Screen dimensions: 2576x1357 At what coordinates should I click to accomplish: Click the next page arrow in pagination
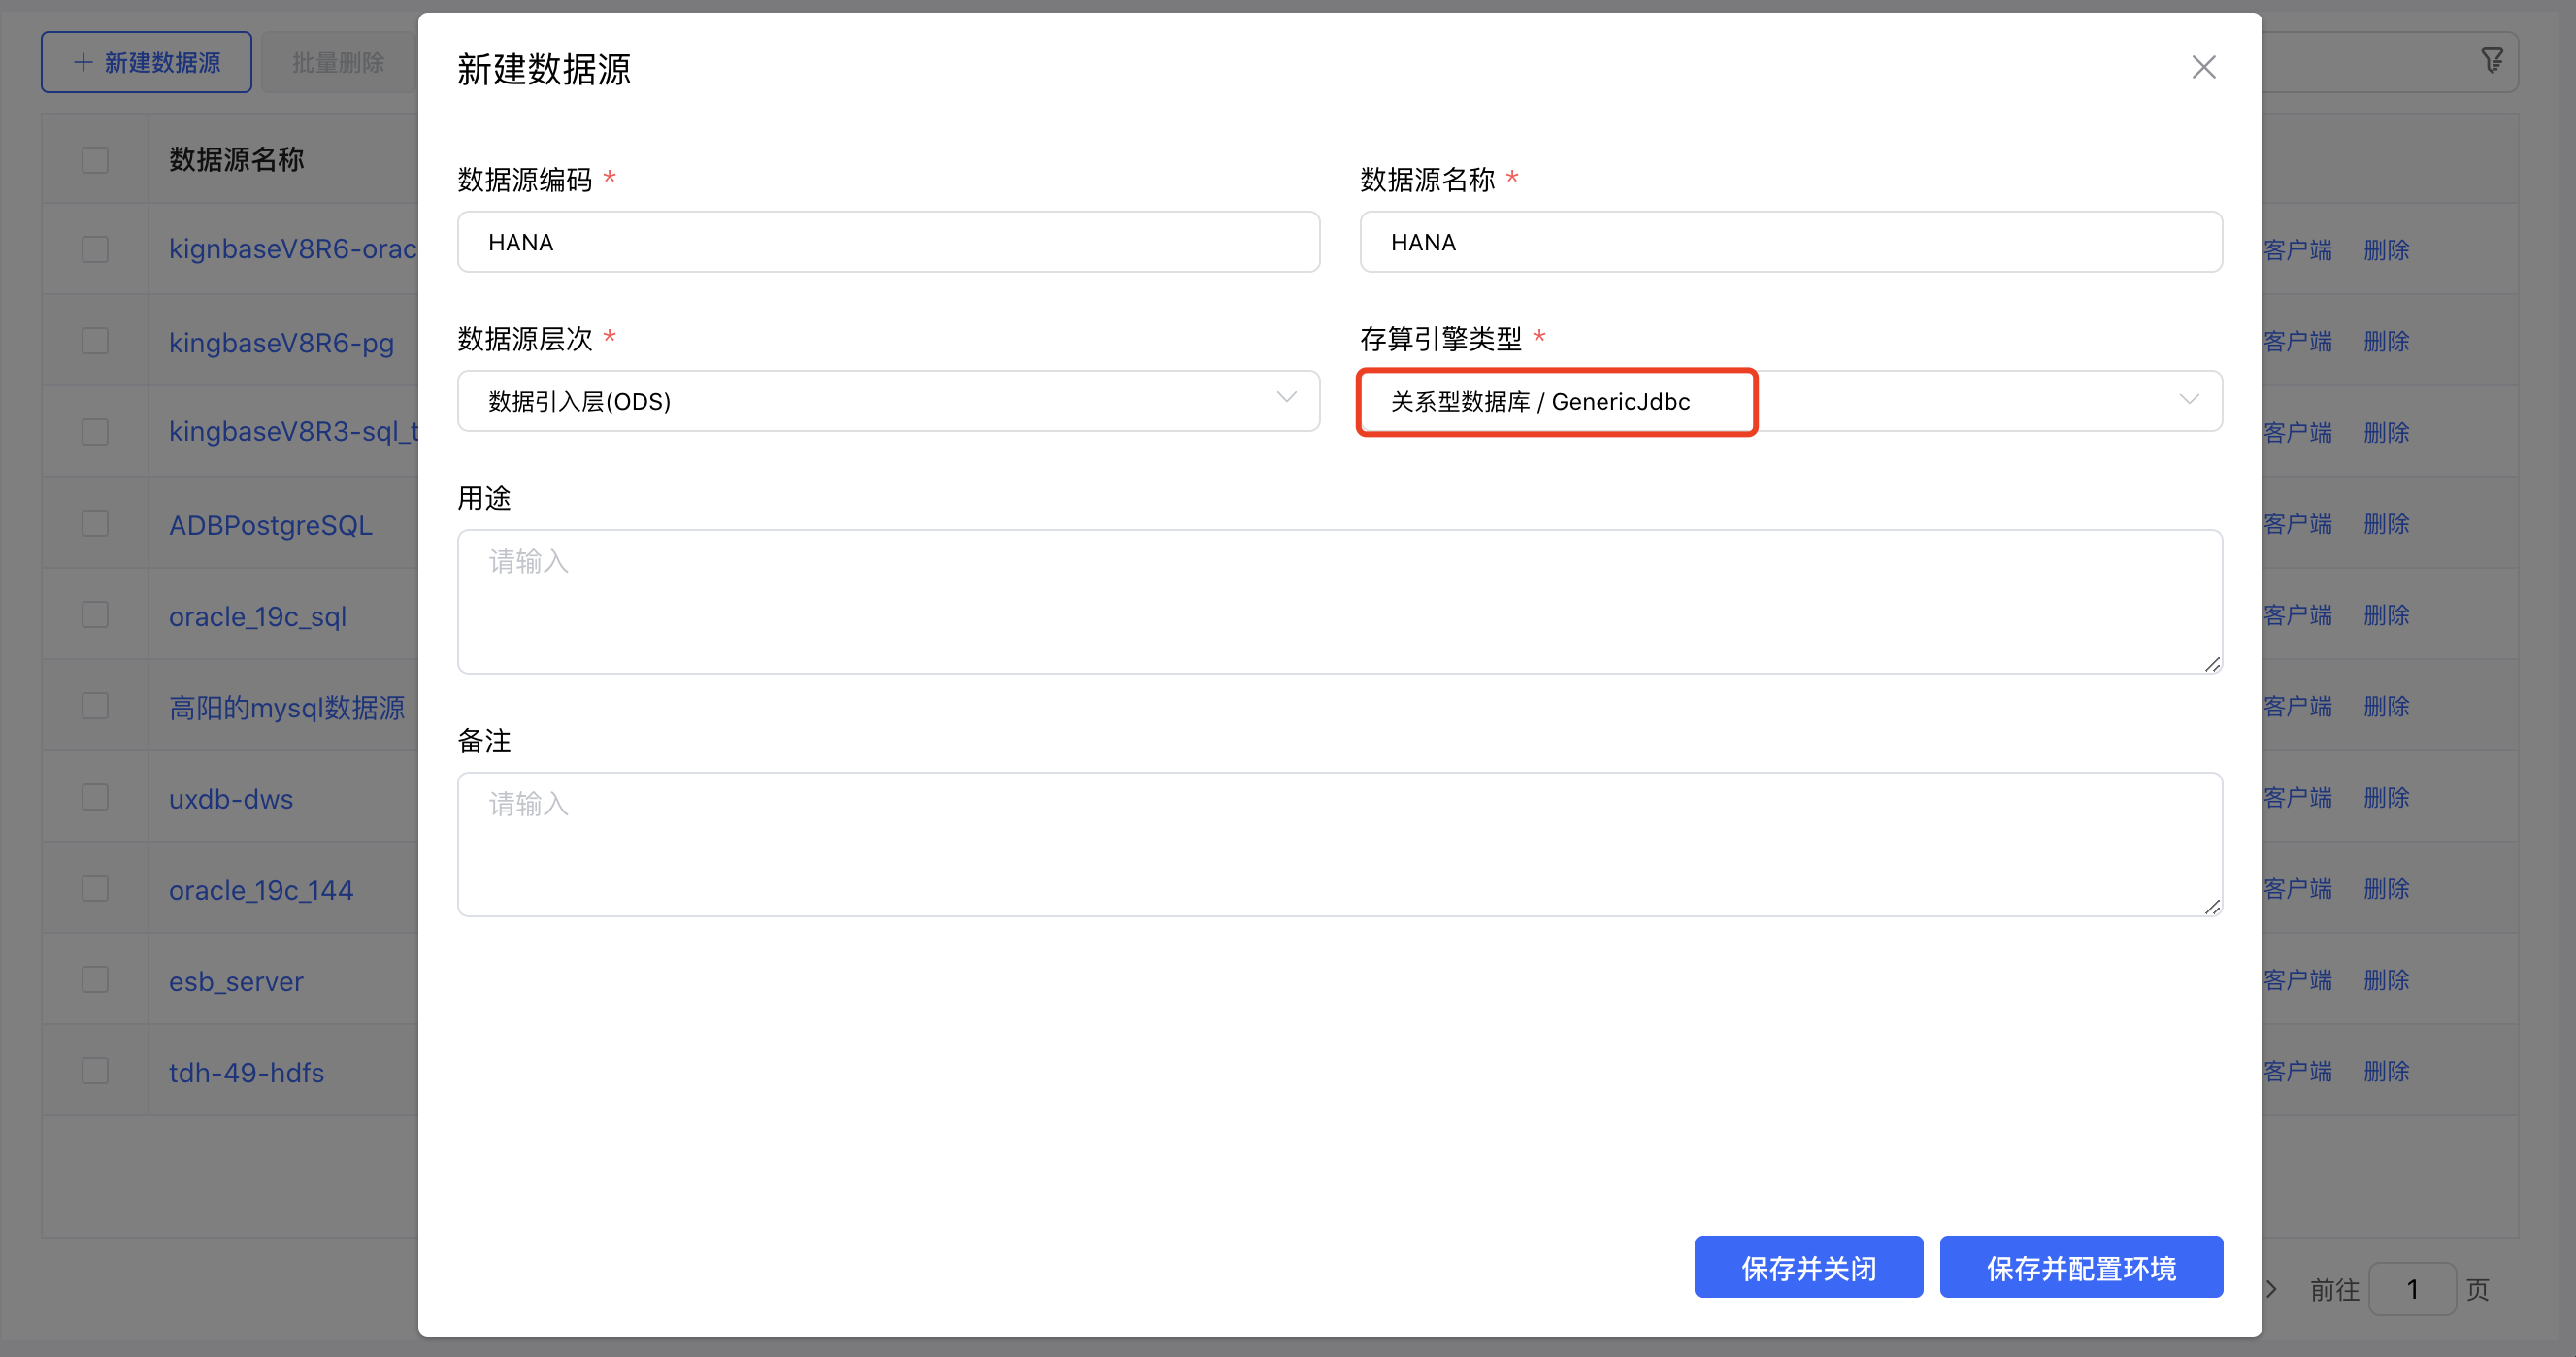2271,1289
